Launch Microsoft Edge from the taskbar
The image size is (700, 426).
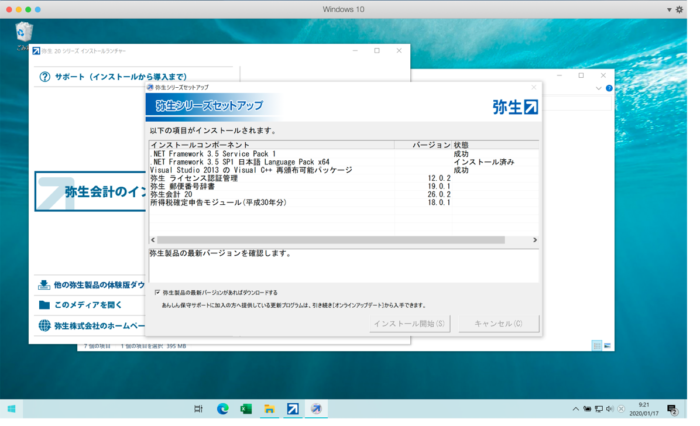point(222,409)
